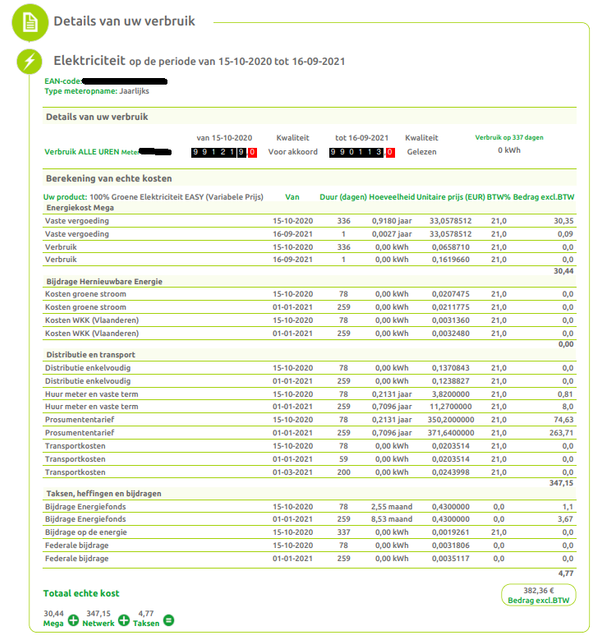The image size is (597, 640).
Task: Select Huur meter unit price 3,8200000
Action: [451, 394]
